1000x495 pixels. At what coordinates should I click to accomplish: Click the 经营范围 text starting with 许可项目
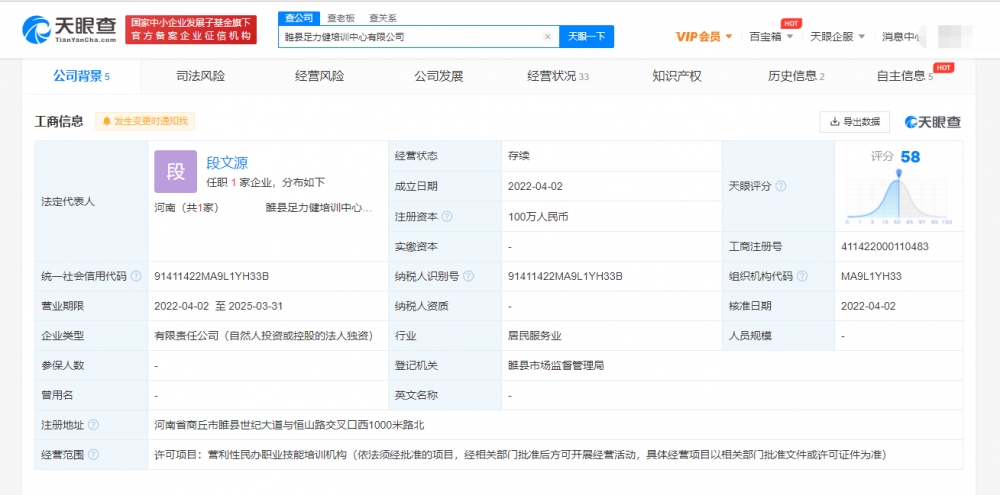[520, 455]
